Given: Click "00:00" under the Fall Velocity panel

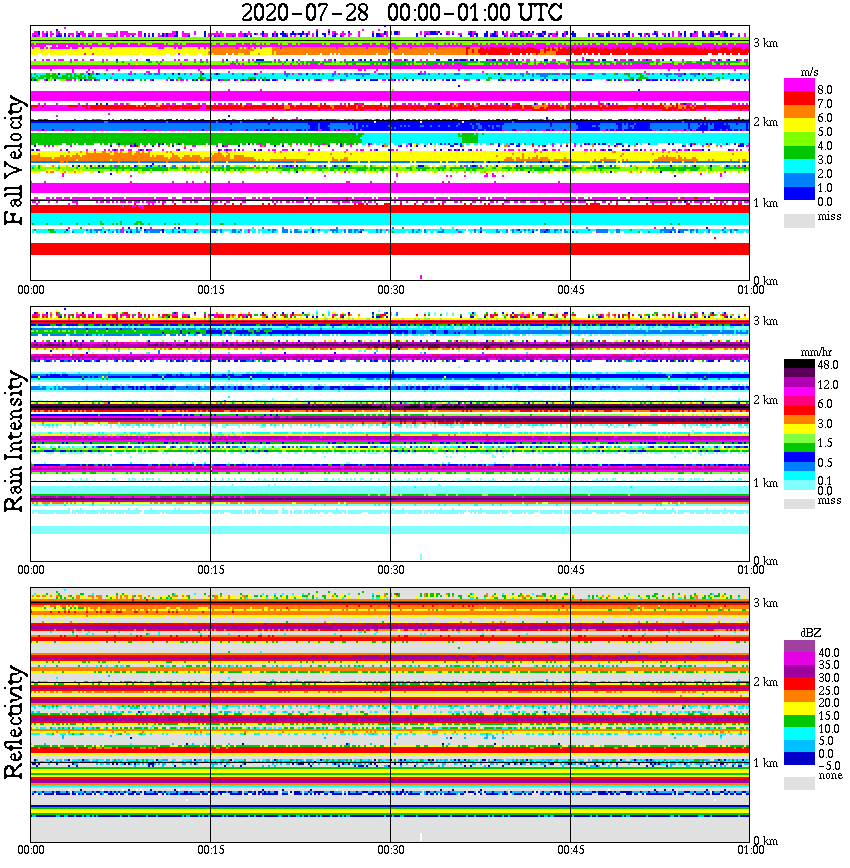Looking at the screenshot, I should point(30,290).
